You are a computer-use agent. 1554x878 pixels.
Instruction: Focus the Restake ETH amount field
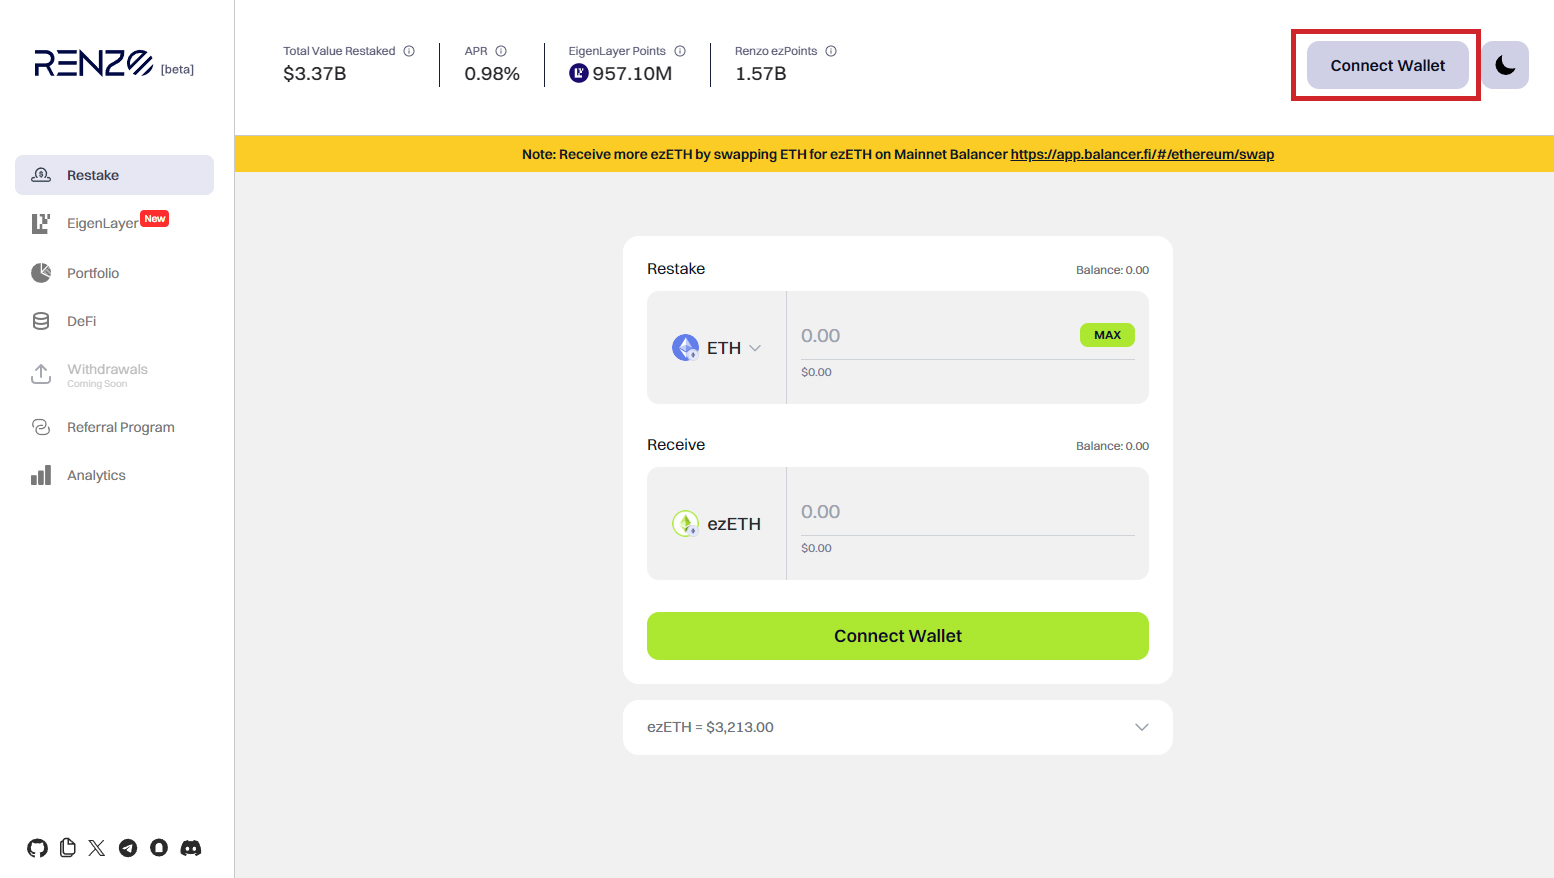(x=935, y=336)
